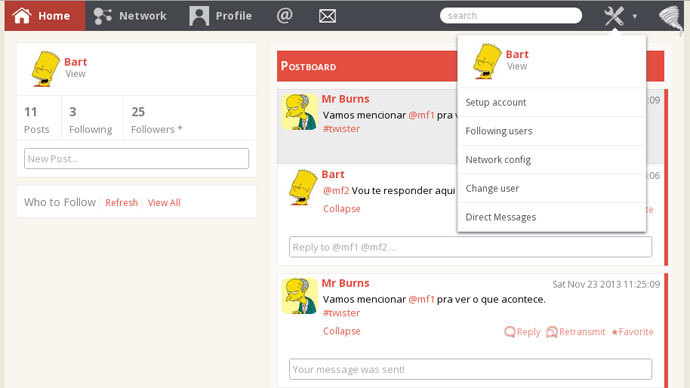Click the Network nodes icon
Viewport: 690px width, 388px height.
(x=103, y=16)
